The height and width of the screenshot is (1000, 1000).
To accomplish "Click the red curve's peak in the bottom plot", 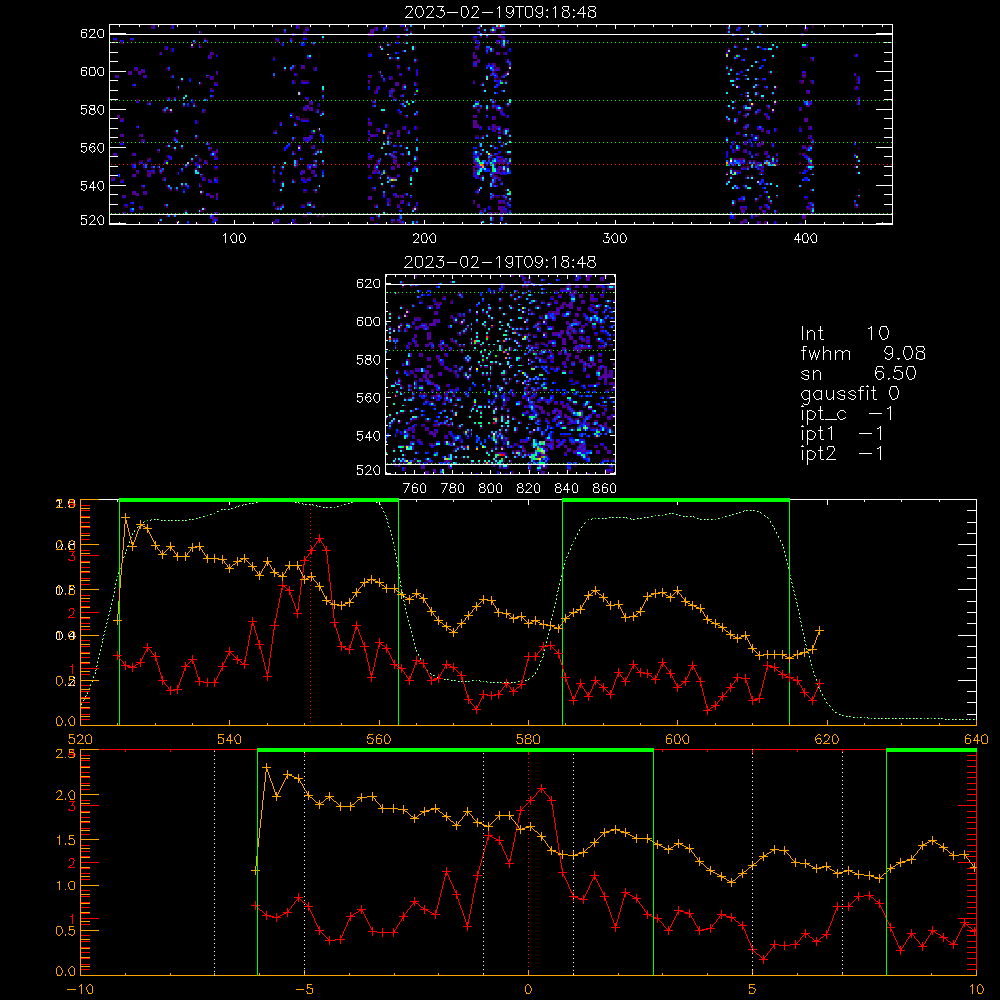I will pos(542,789).
